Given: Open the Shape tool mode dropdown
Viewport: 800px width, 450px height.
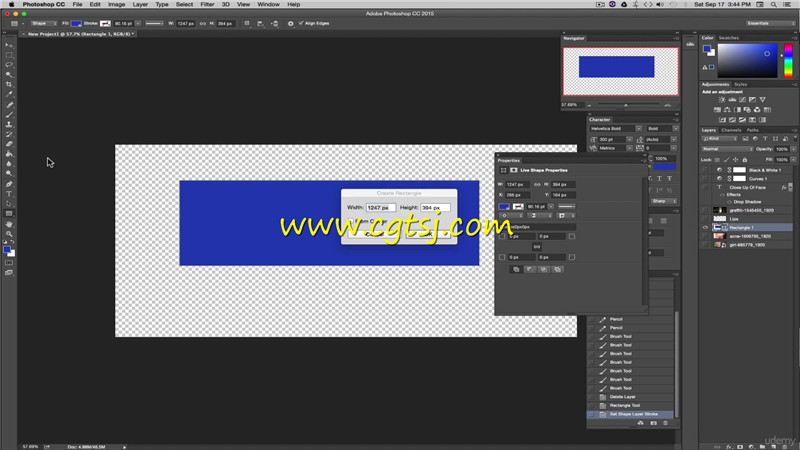Looking at the screenshot, I should (43, 23).
